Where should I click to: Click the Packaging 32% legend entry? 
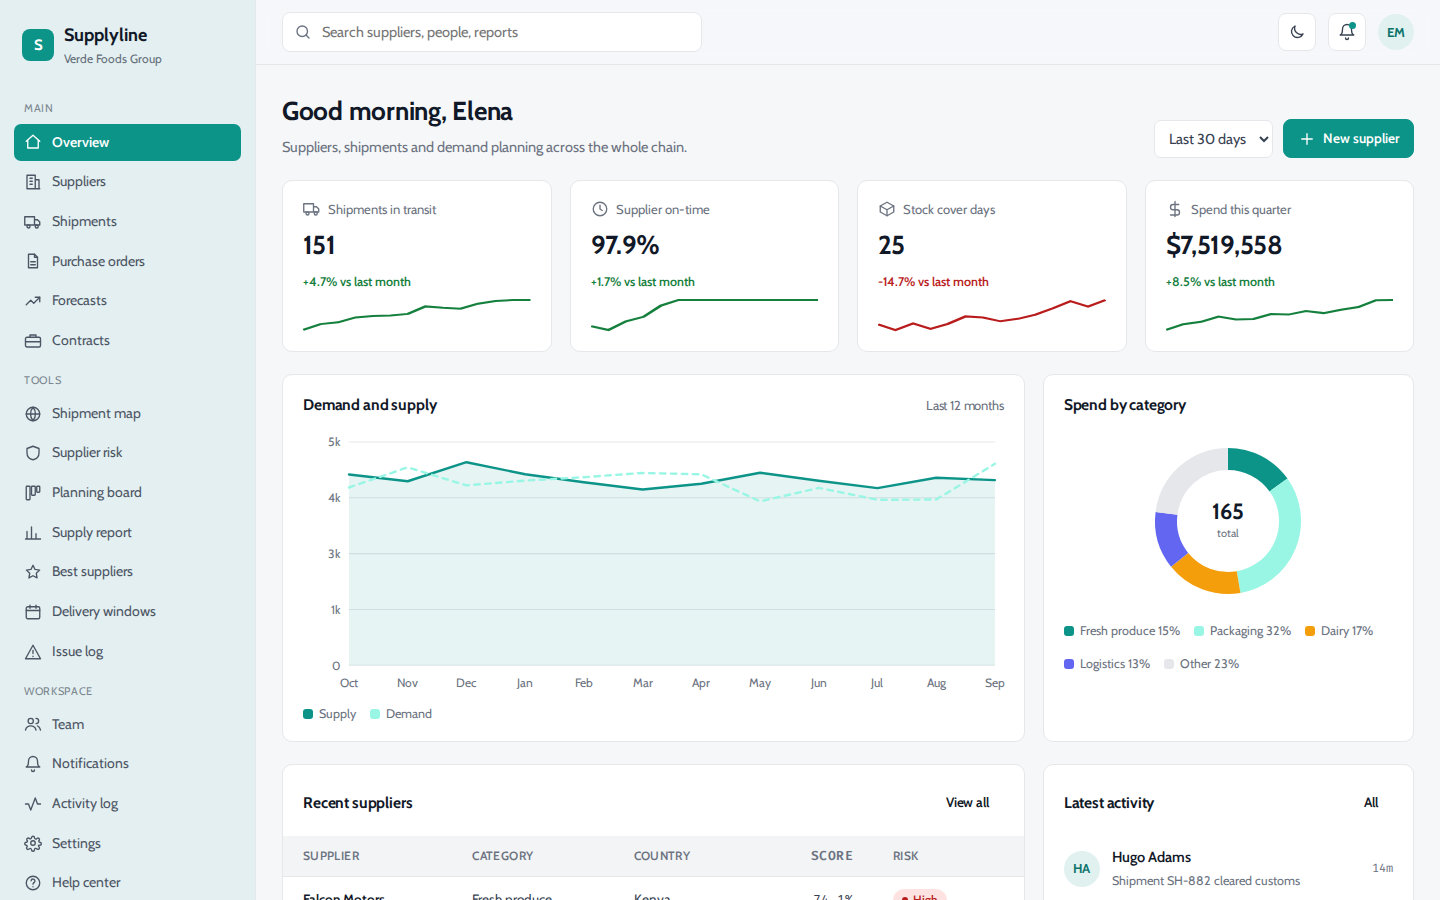coord(1243,631)
